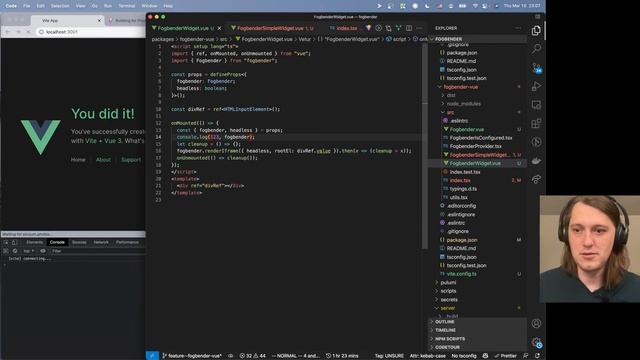
Task: Open the Network tab in DevTools
Action: pos(101,242)
